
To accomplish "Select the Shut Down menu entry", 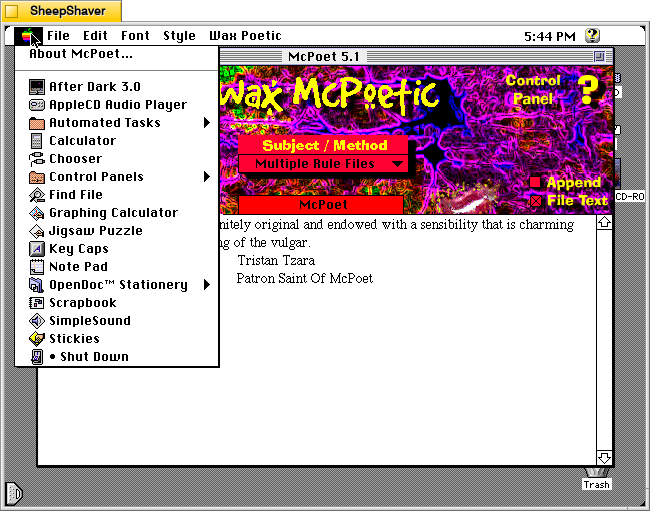I will pyautogui.click(x=117, y=357).
